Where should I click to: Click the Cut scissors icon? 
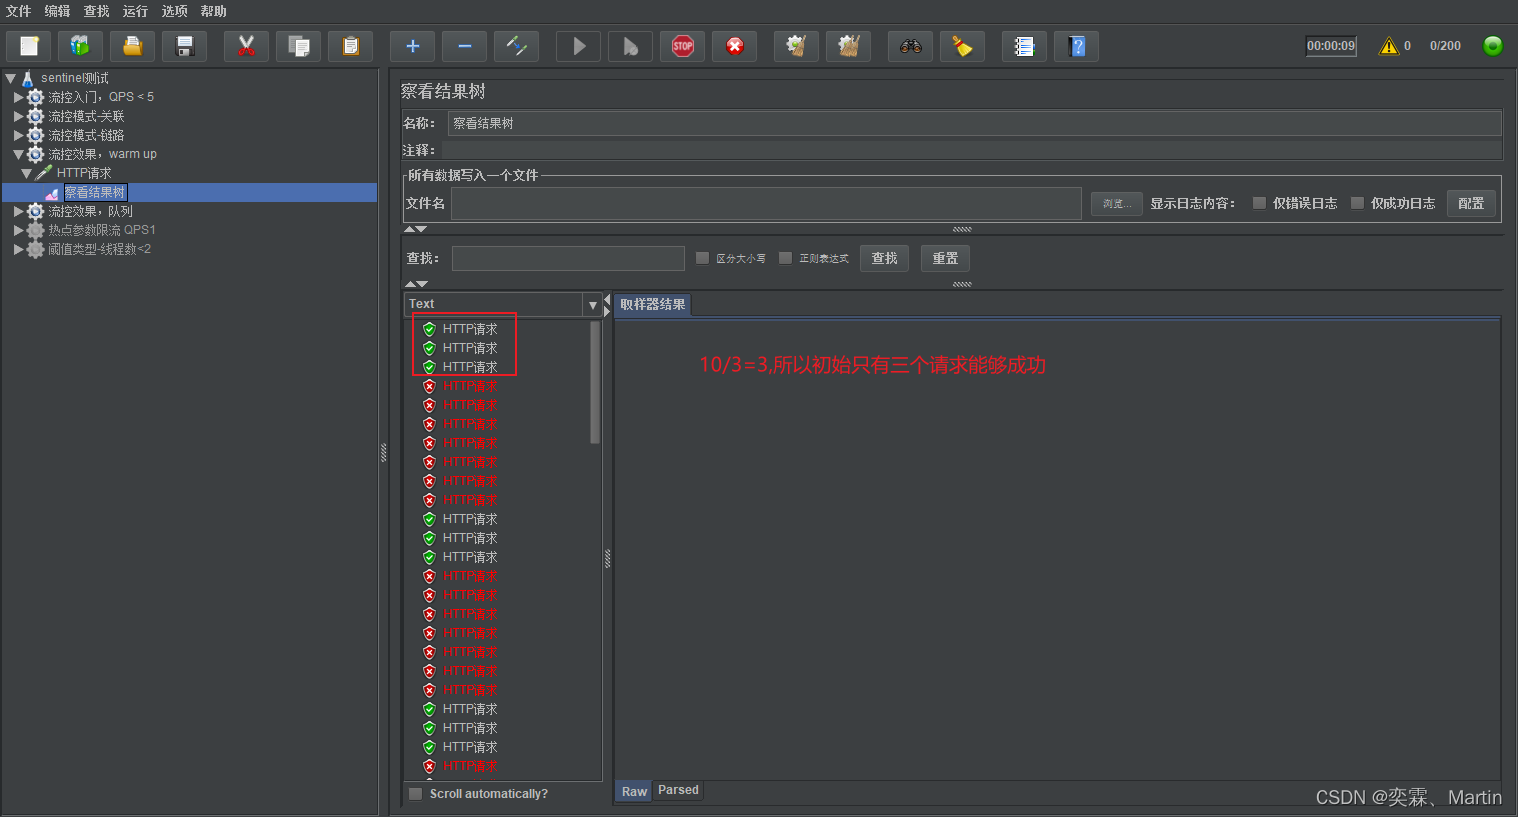tap(246, 46)
